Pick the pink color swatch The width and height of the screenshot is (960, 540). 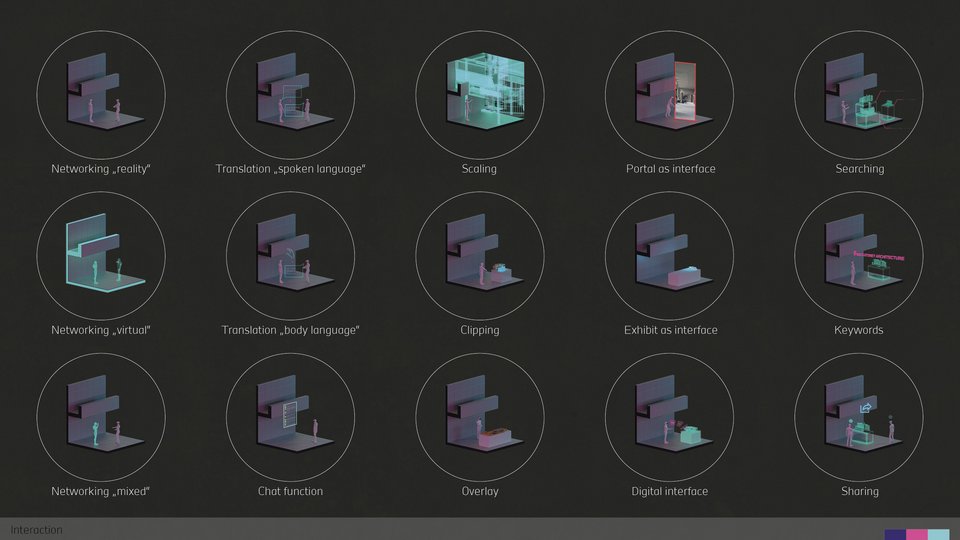coord(917,534)
